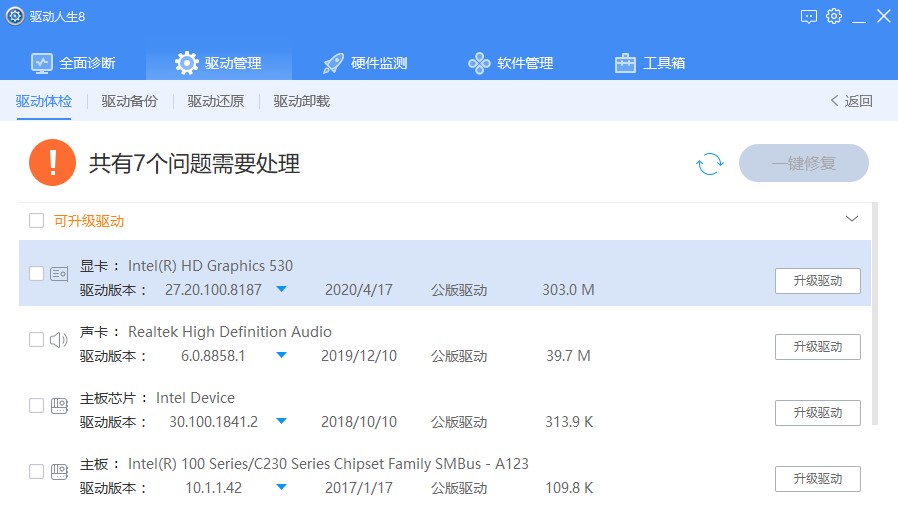Click the 共有7个问题需要处理 heading
Viewport: 898px width, 519px height.
194,164
